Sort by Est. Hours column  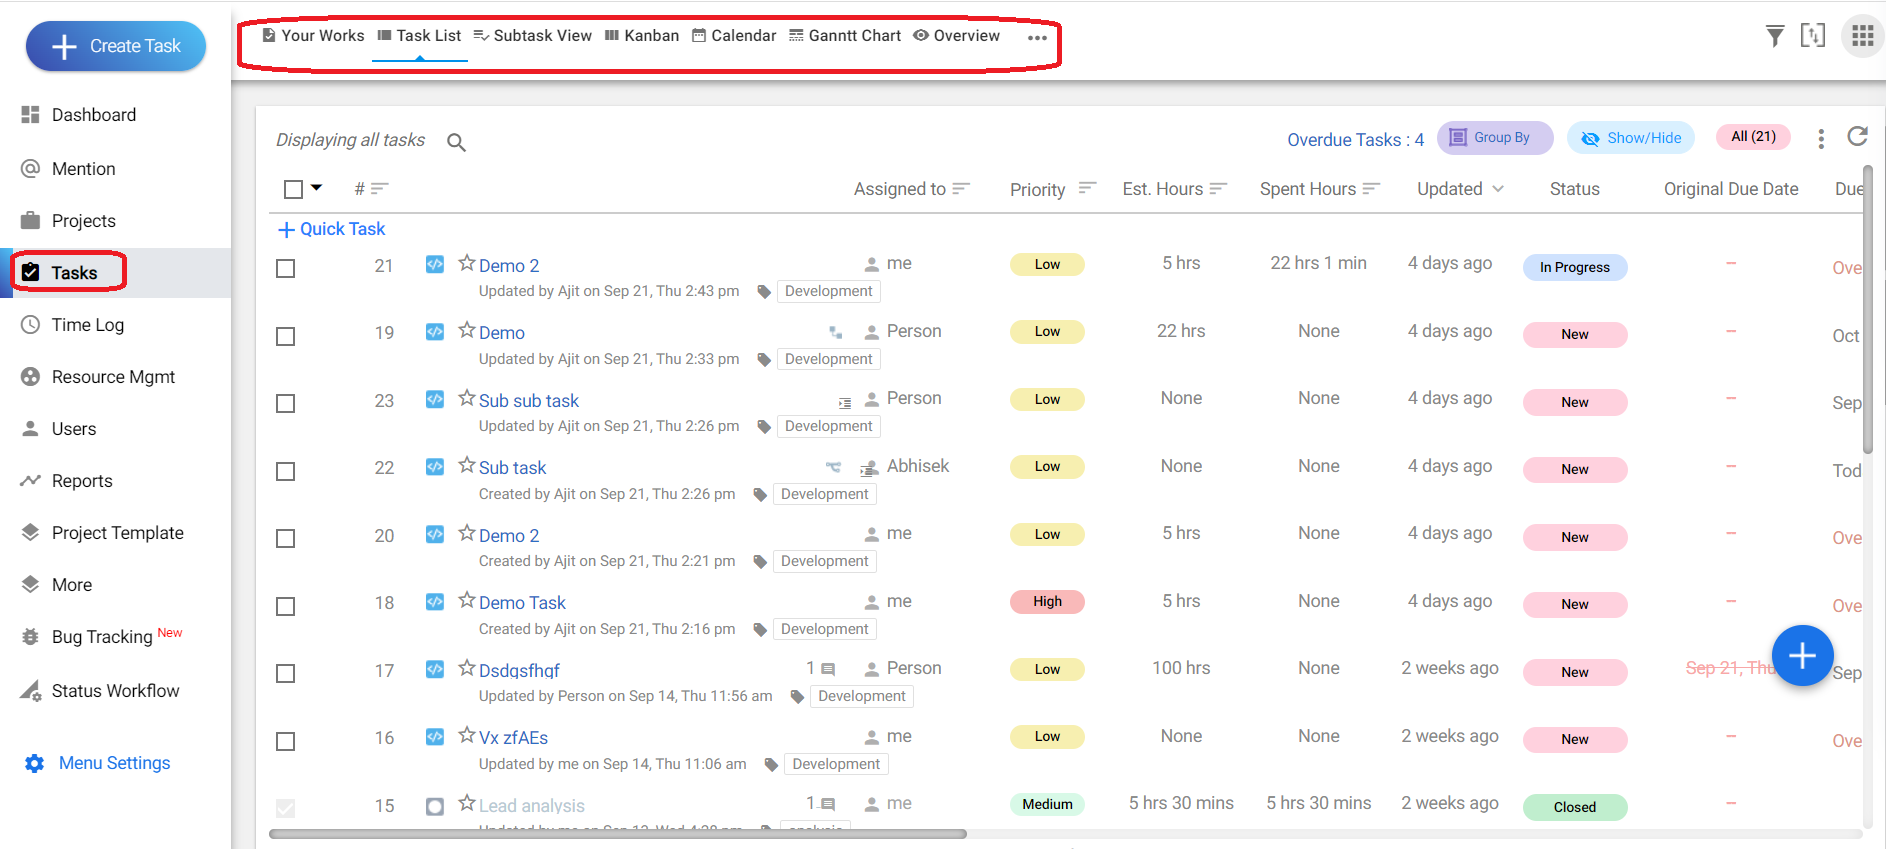(1218, 188)
